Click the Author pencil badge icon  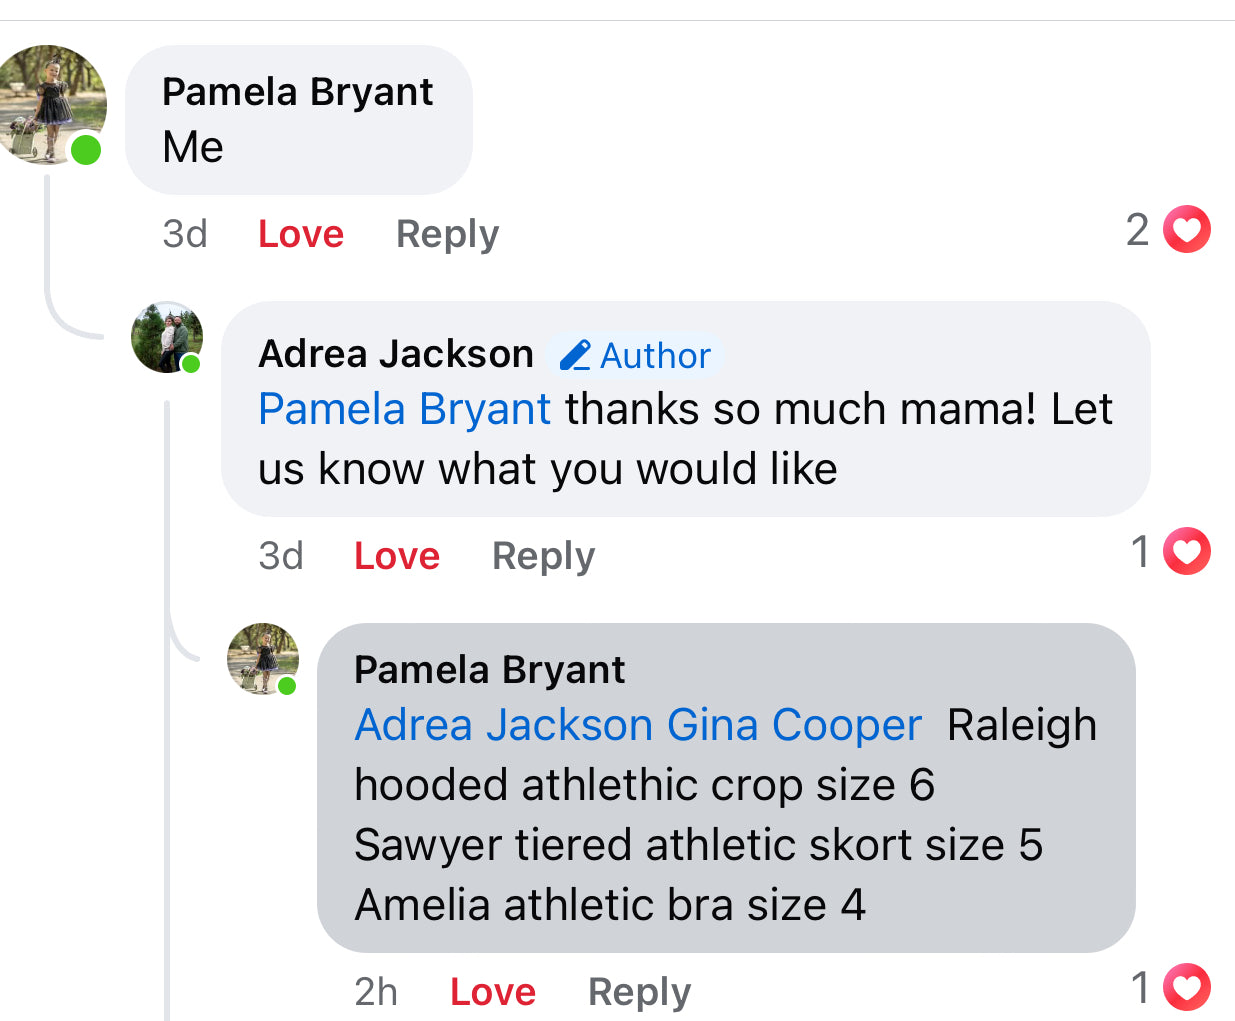coord(575,355)
